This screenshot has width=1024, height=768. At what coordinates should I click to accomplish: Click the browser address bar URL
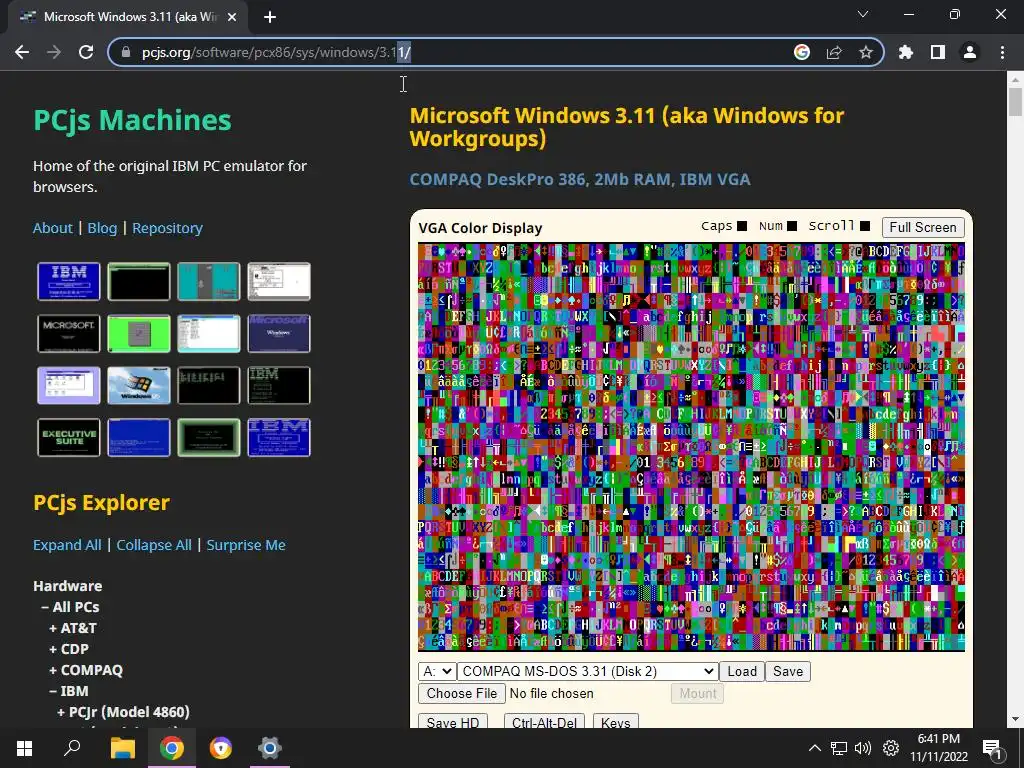point(276,52)
